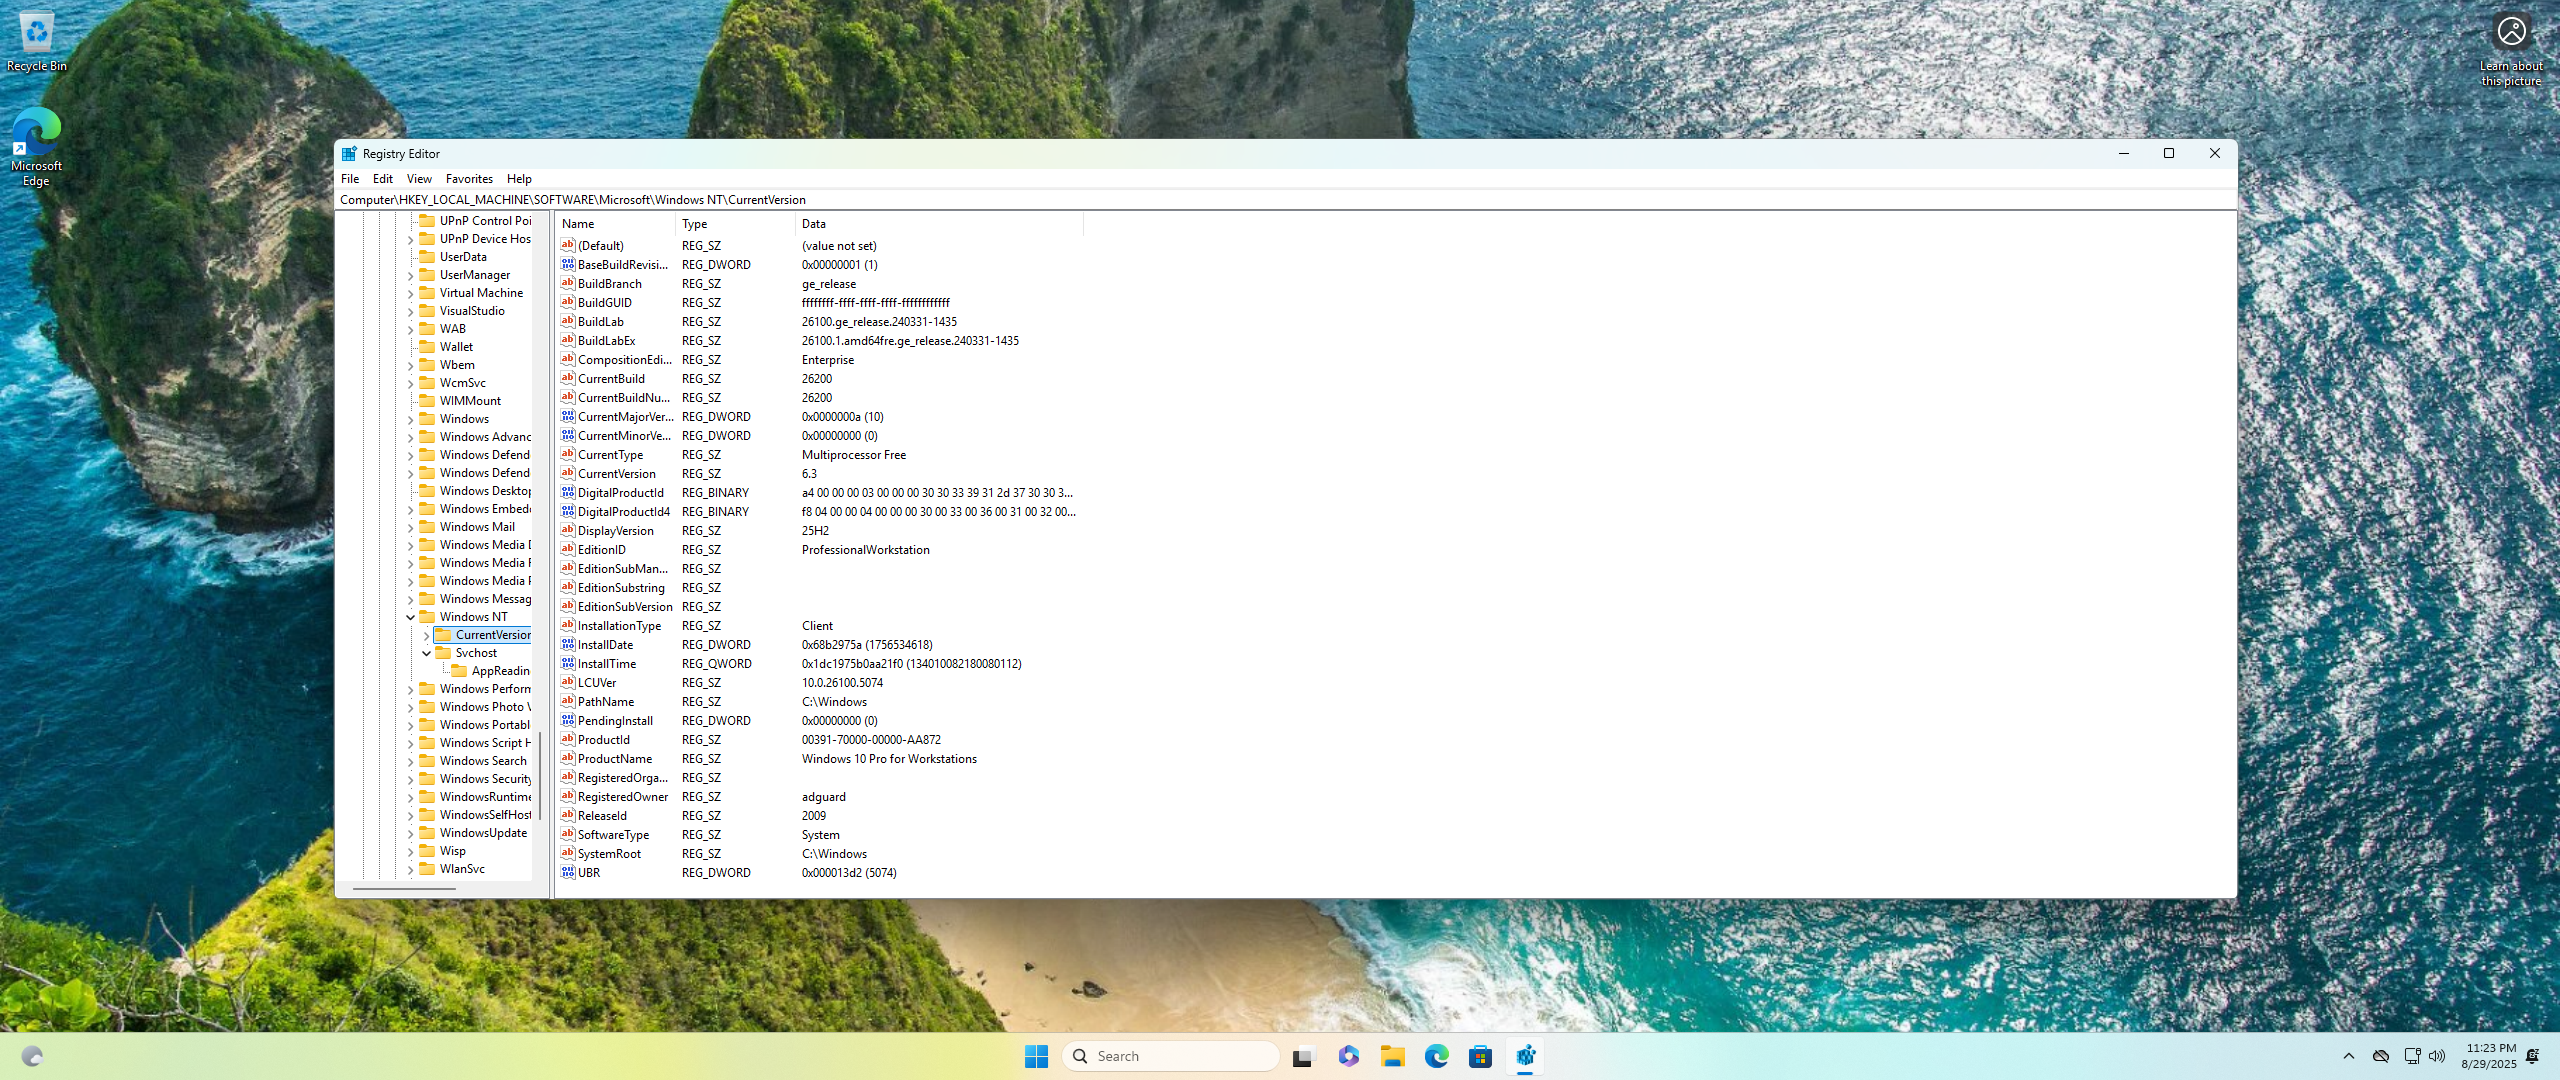This screenshot has width=2560, height=1080.
Task: Open the Edit menu
Action: [x=383, y=179]
